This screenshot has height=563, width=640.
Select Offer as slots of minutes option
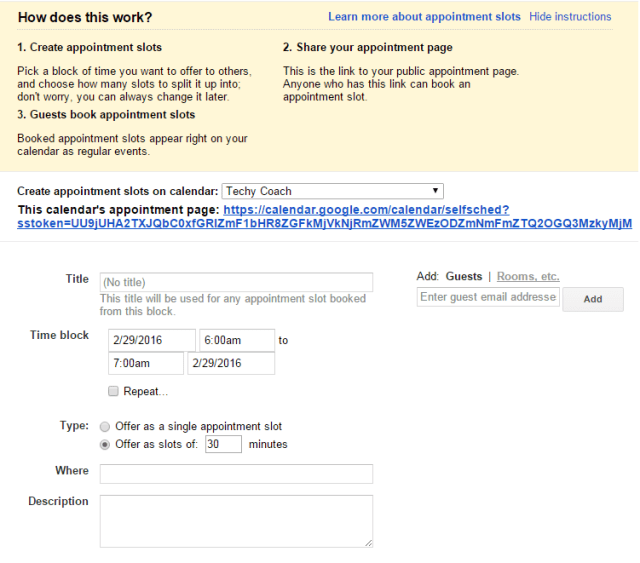pos(106,444)
